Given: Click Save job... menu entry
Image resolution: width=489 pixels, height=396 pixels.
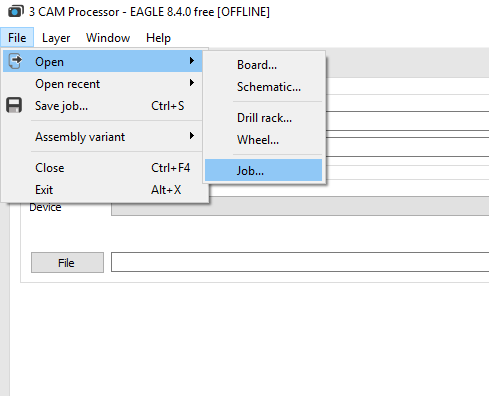Looking at the screenshot, I should [x=103, y=106].
